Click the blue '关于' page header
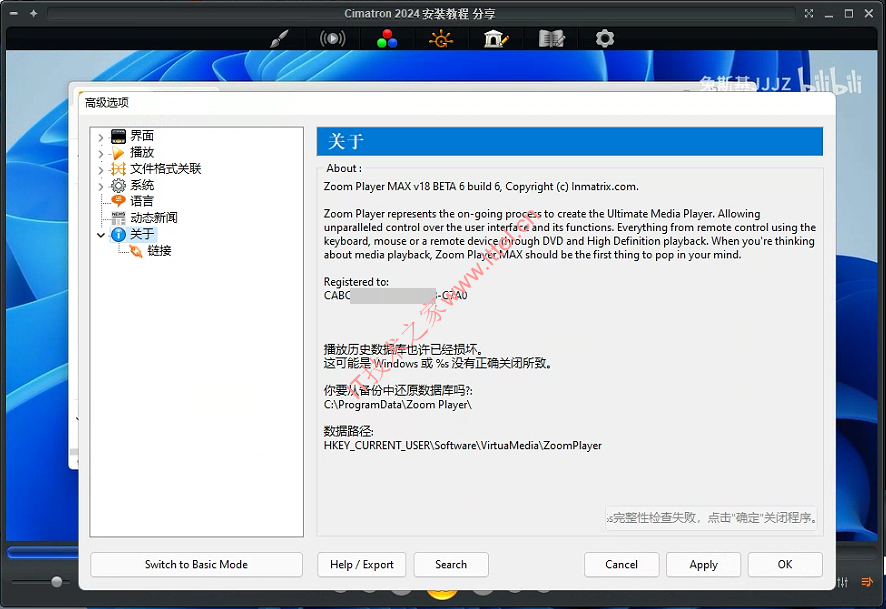The height and width of the screenshot is (609, 886). (570, 141)
